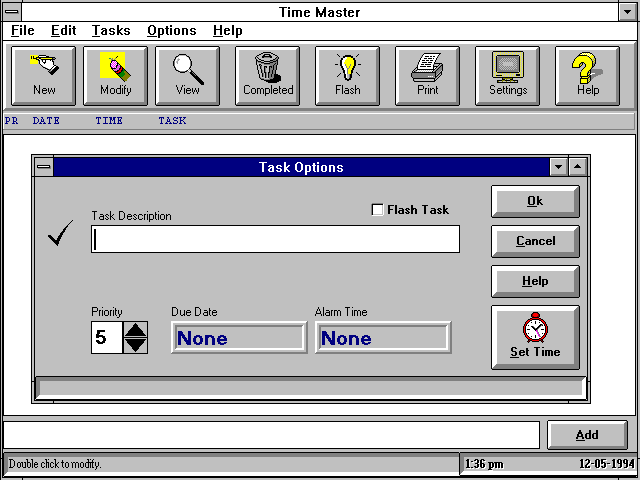
Task: Enable the Flash Task checkbox
Action: pyautogui.click(x=377, y=210)
